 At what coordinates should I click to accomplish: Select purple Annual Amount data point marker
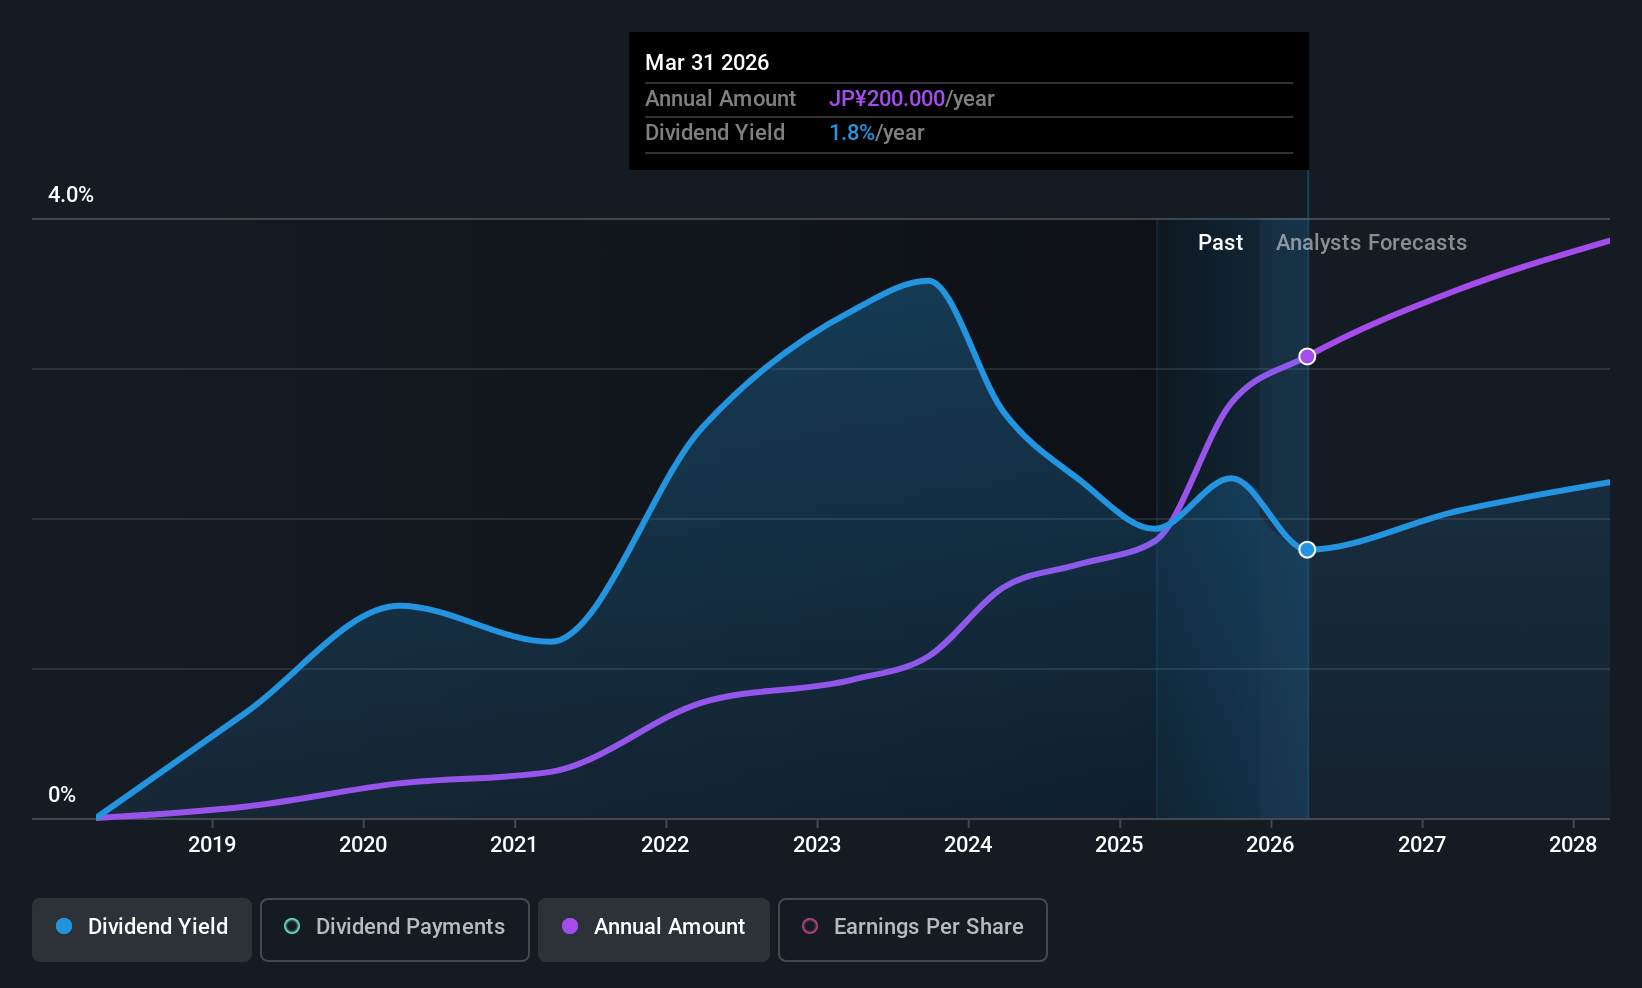(1307, 357)
